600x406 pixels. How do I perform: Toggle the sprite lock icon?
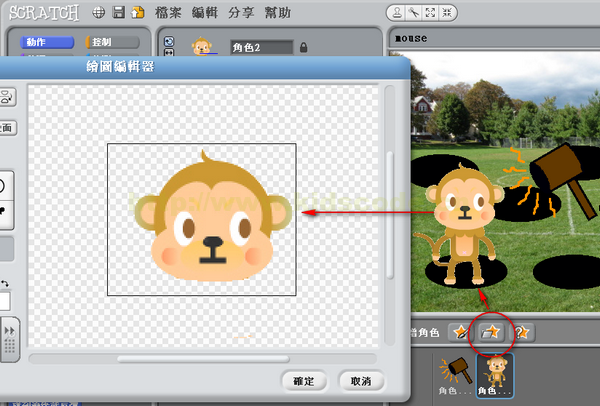pyautogui.click(x=303, y=47)
